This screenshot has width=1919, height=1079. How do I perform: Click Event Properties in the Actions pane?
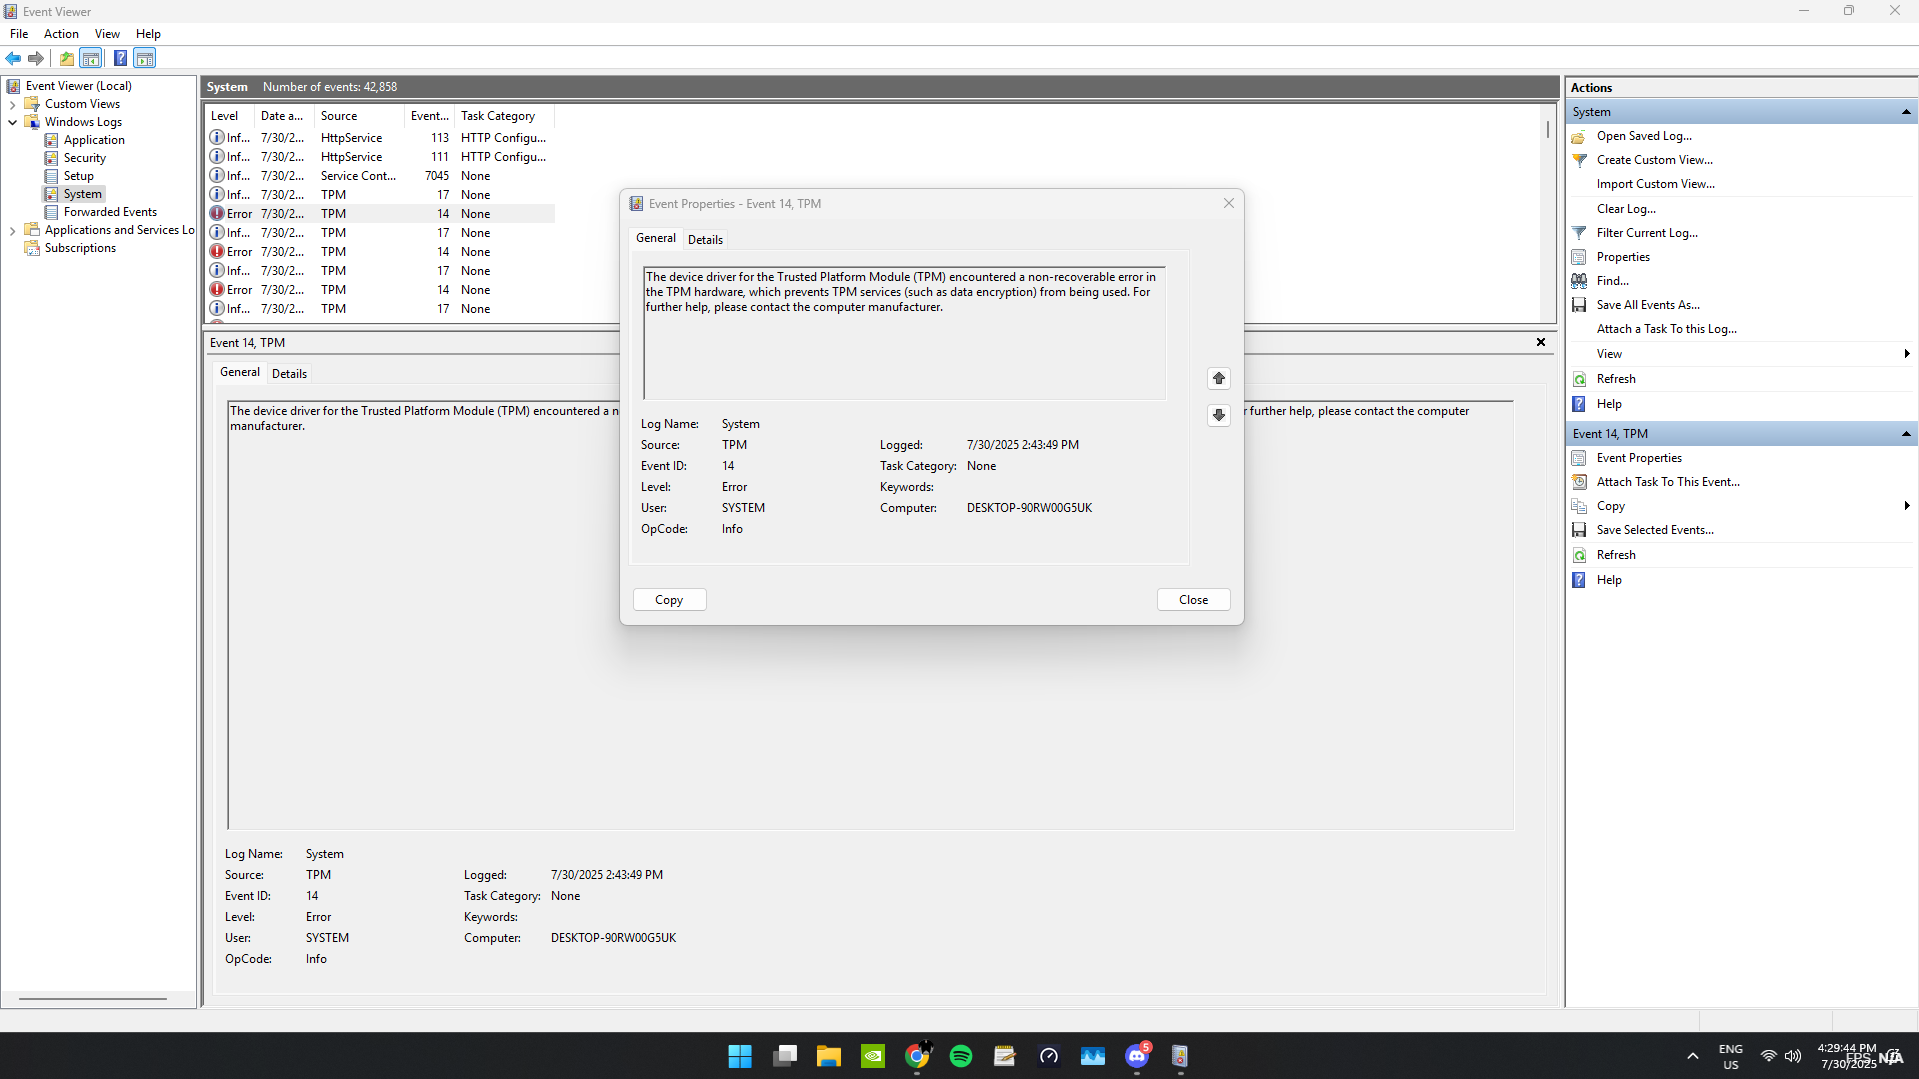pyautogui.click(x=1639, y=458)
